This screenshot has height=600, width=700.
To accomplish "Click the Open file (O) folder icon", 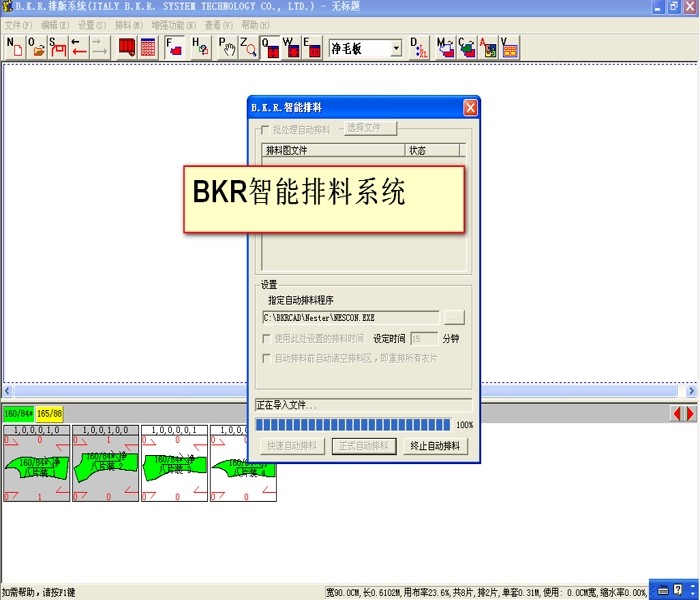I will coord(37,47).
